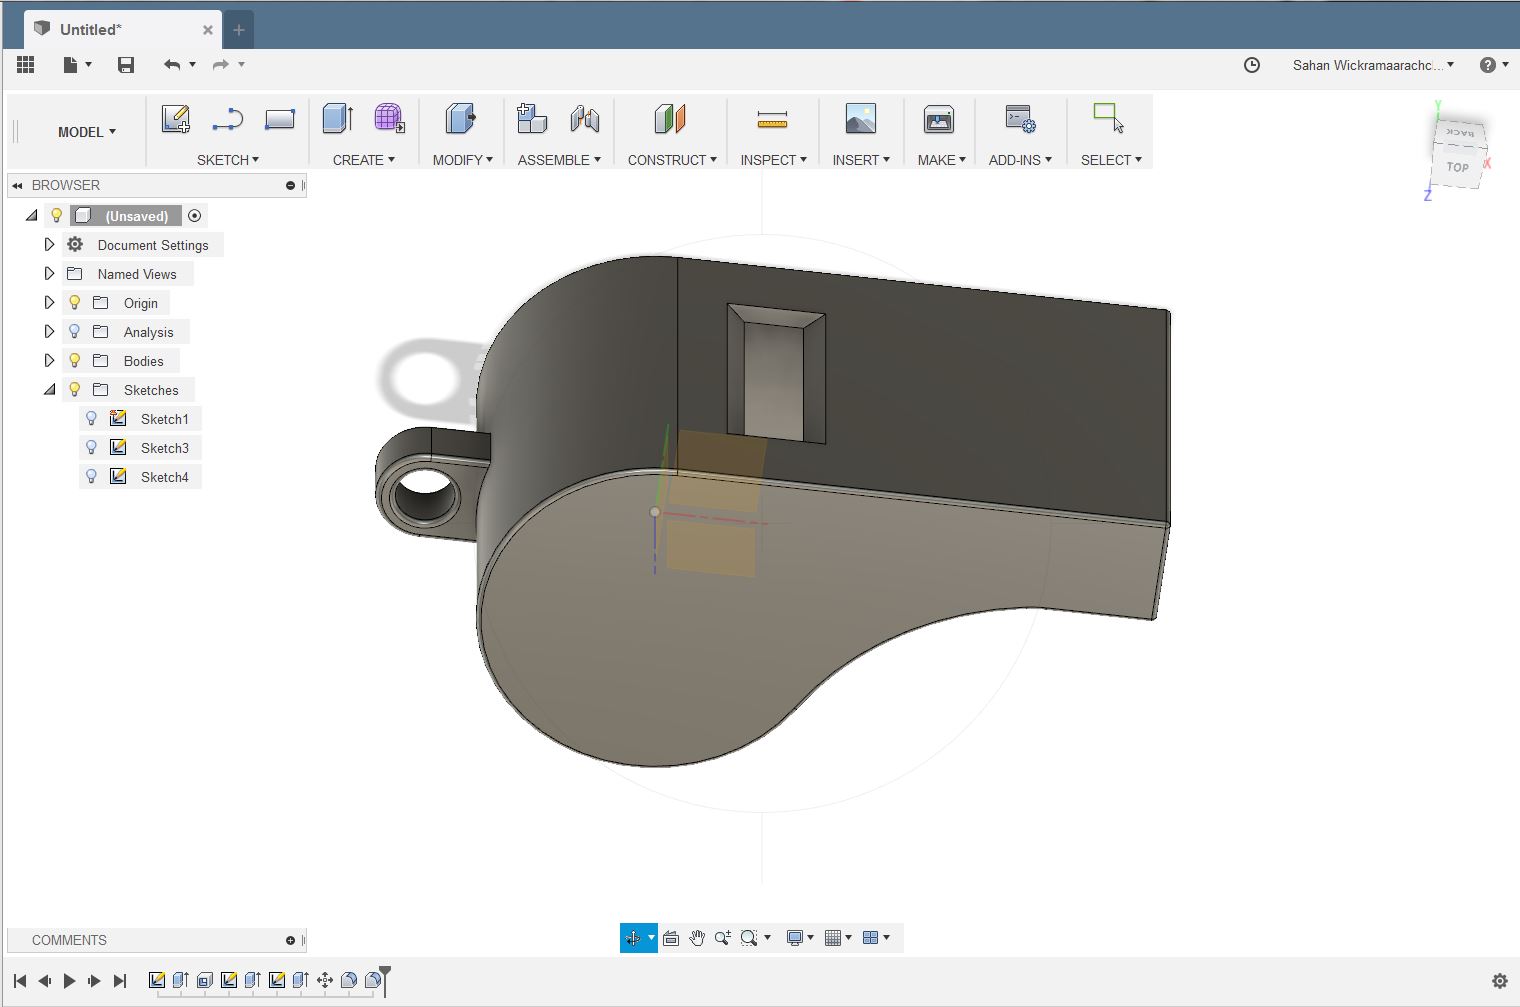Image resolution: width=1520 pixels, height=1007 pixels.
Task: Open the MODEL workspace dropdown
Action: click(x=87, y=132)
